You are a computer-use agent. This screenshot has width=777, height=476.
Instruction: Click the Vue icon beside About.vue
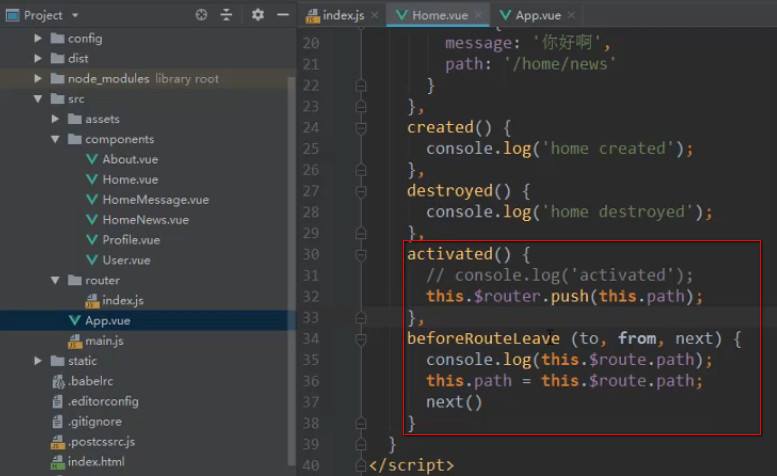[x=92, y=159]
